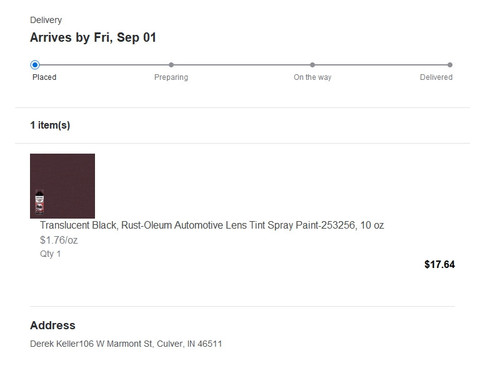This screenshot has height=391, width=500.
Task: Click the Delivery label at top
Action: pyautogui.click(x=46, y=20)
